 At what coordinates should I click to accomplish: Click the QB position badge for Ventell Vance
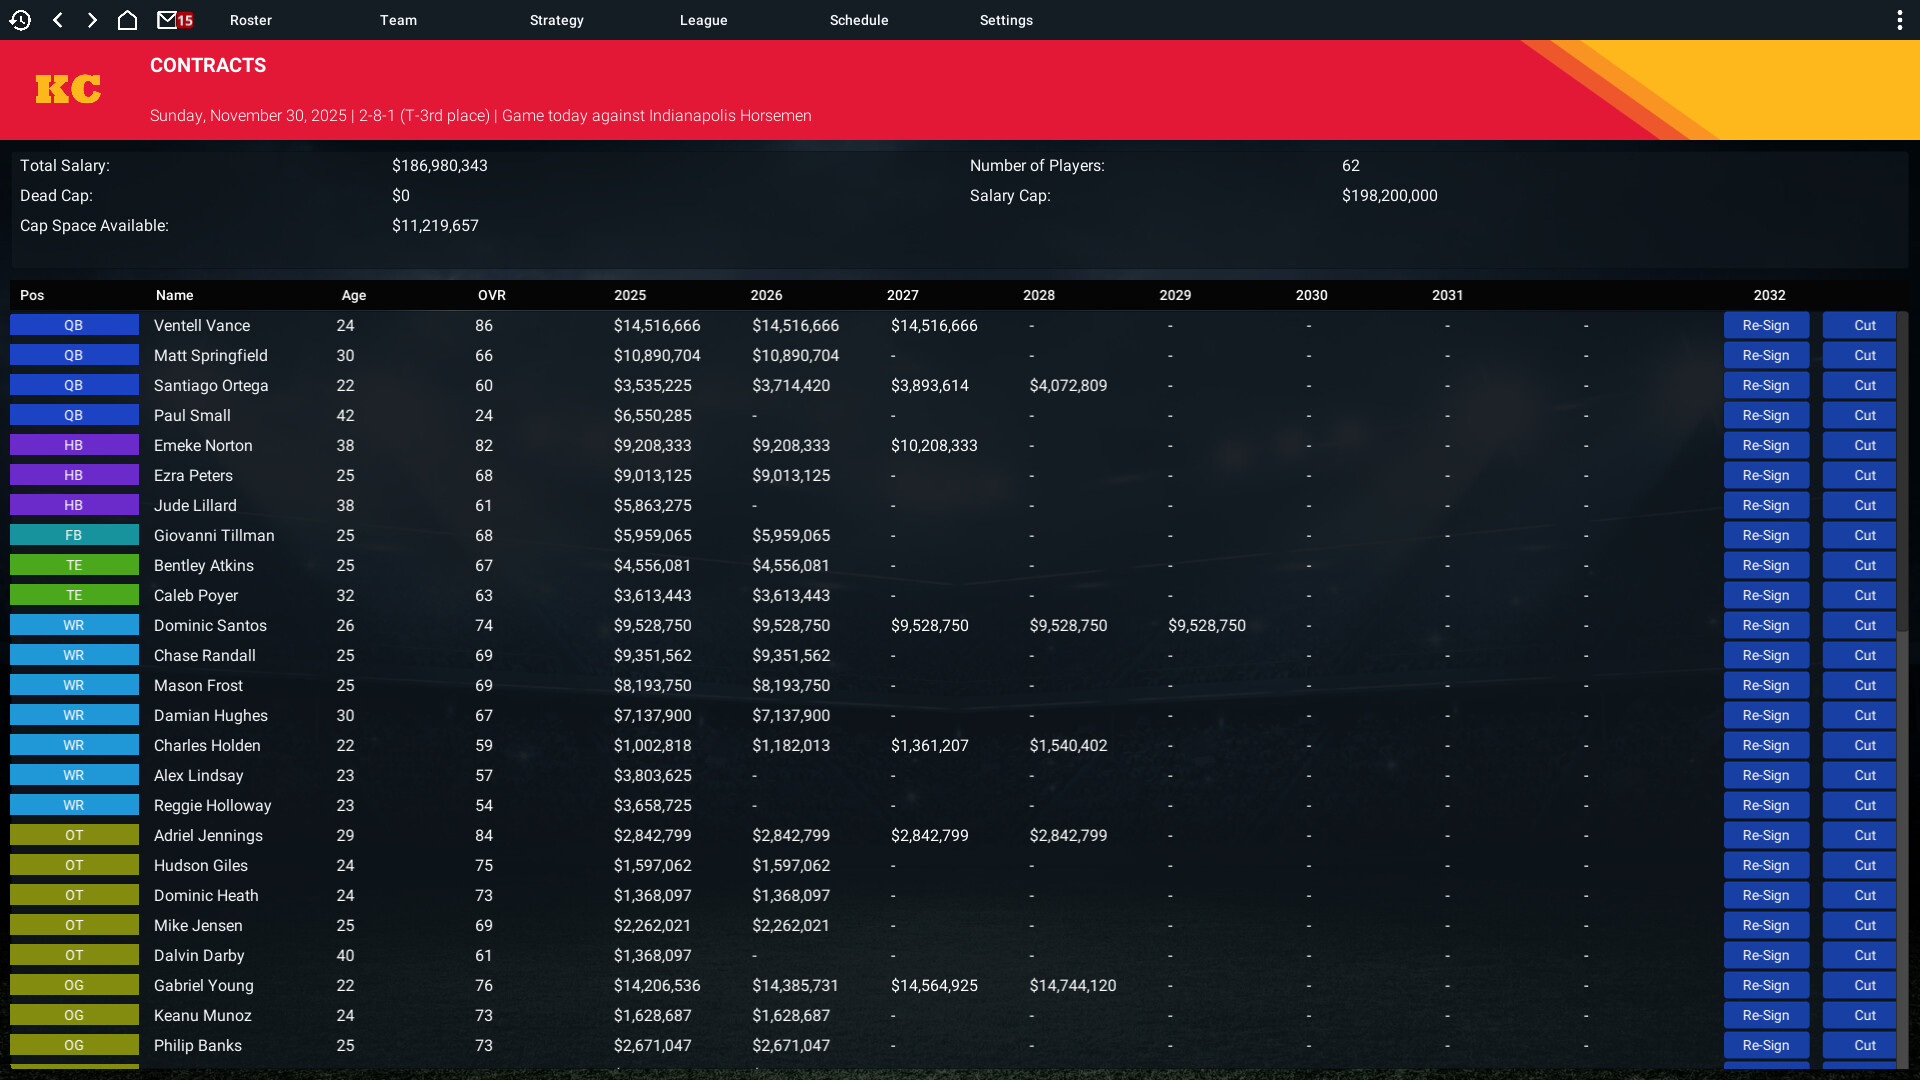pos(74,325)
